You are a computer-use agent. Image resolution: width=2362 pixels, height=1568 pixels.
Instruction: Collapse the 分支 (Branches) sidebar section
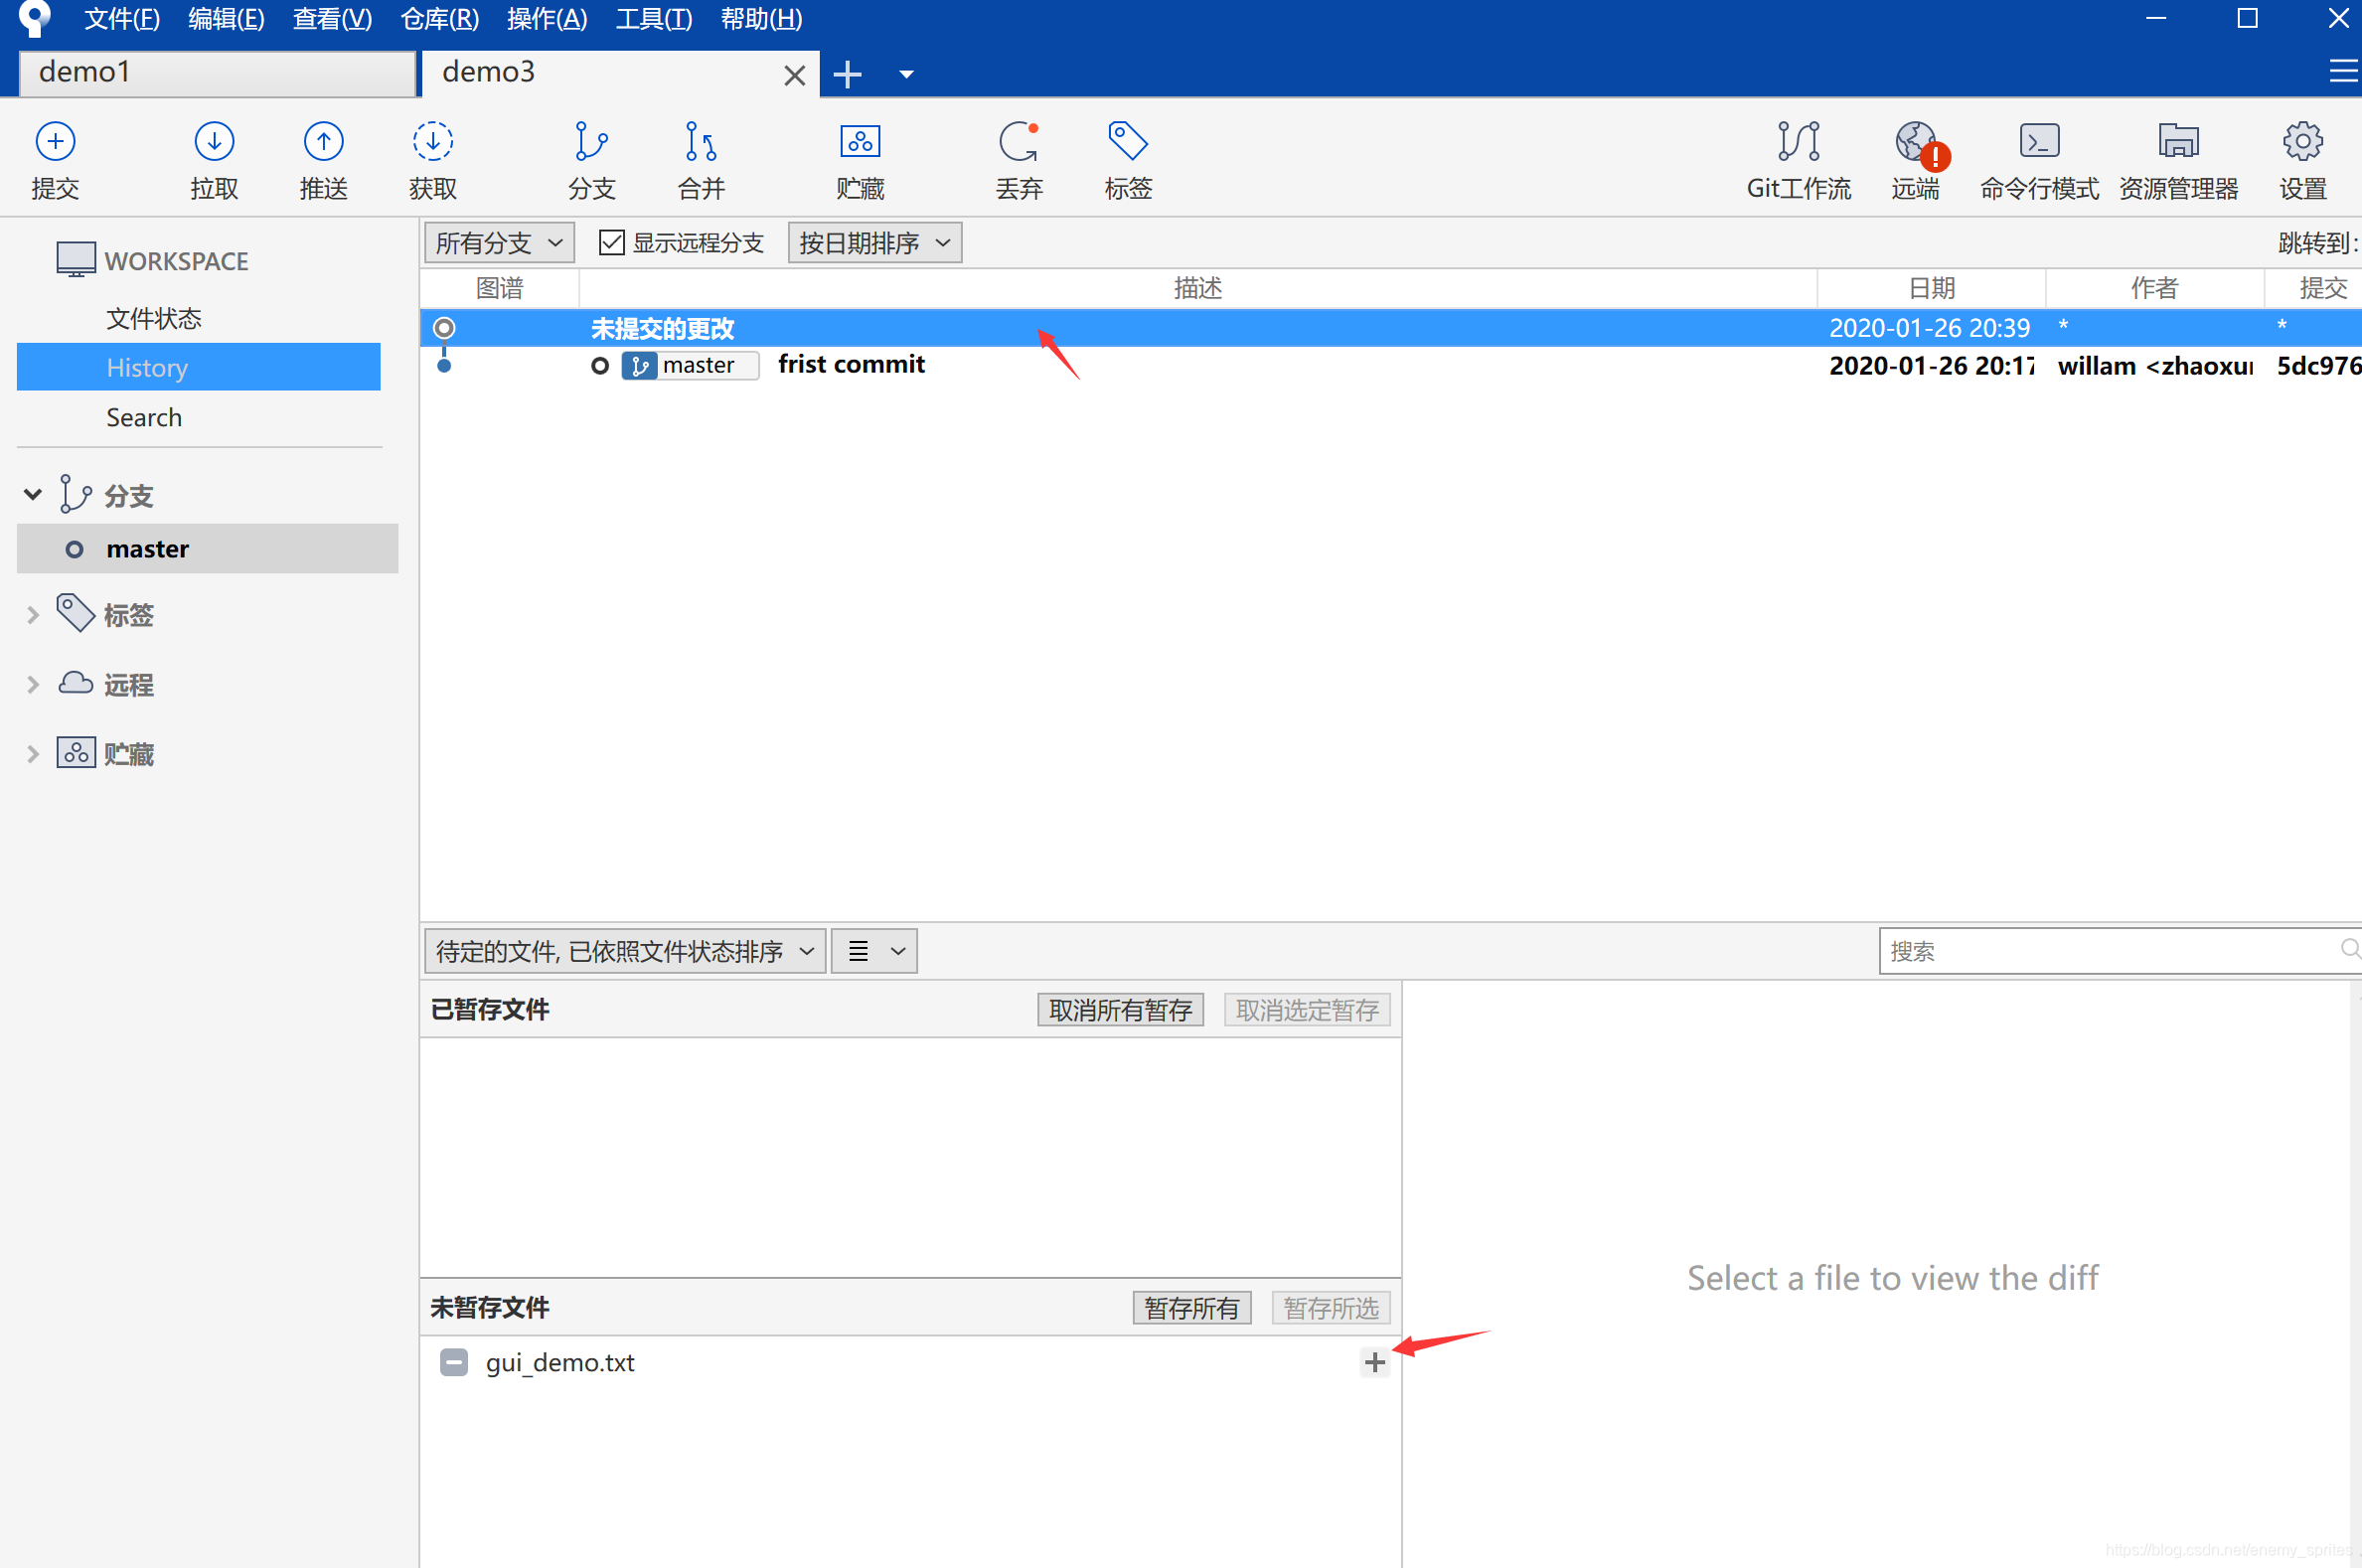tap(33, 495)
